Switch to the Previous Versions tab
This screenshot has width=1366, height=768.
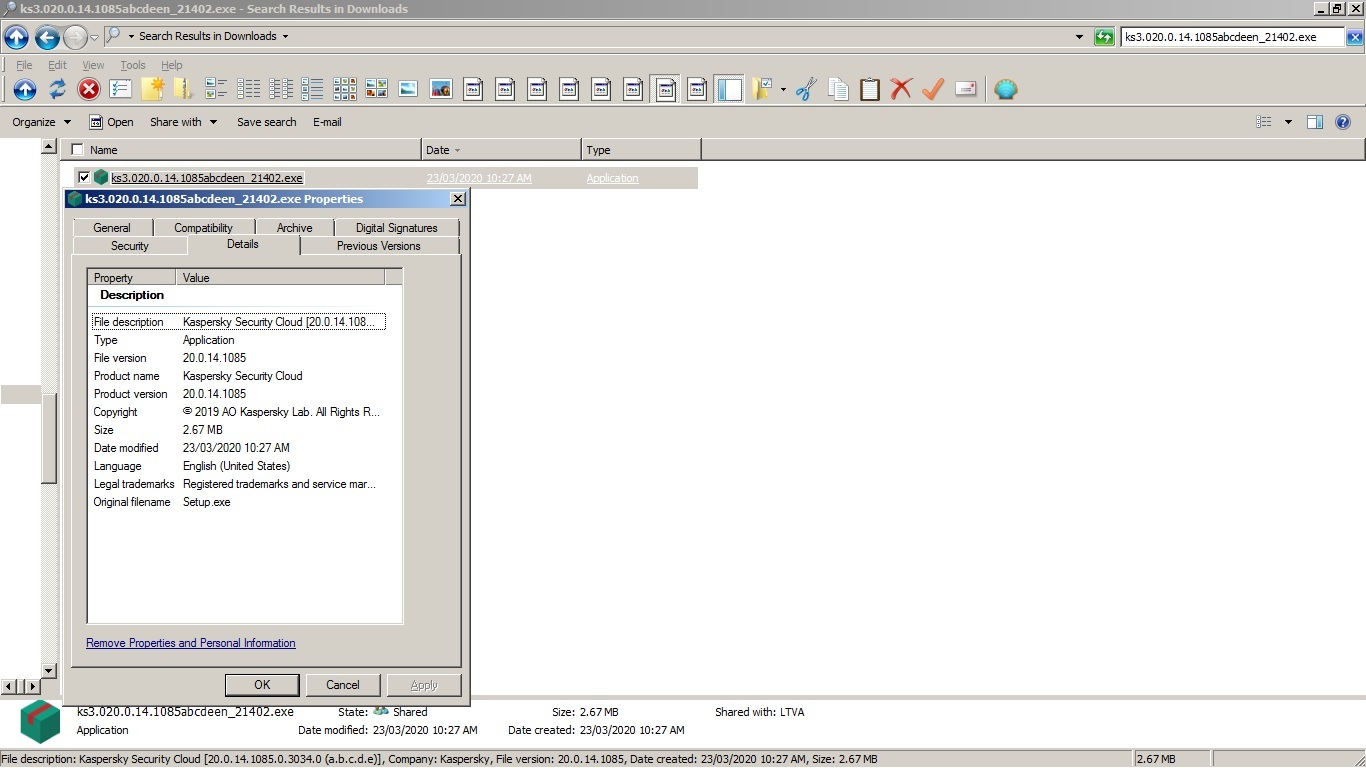(x=379, y=246)
